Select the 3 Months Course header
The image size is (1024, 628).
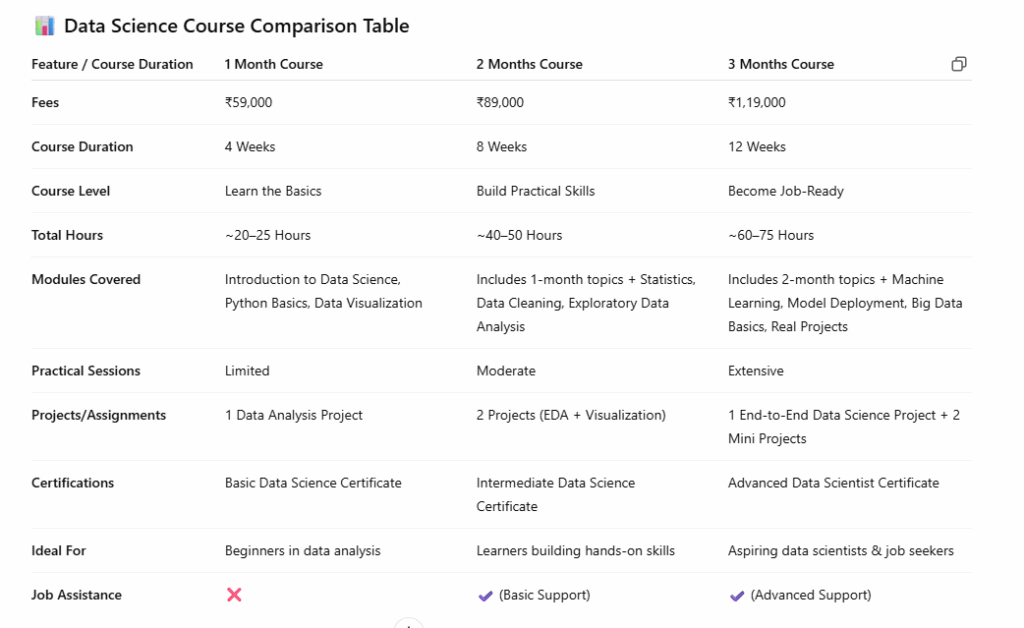(781, 64)
